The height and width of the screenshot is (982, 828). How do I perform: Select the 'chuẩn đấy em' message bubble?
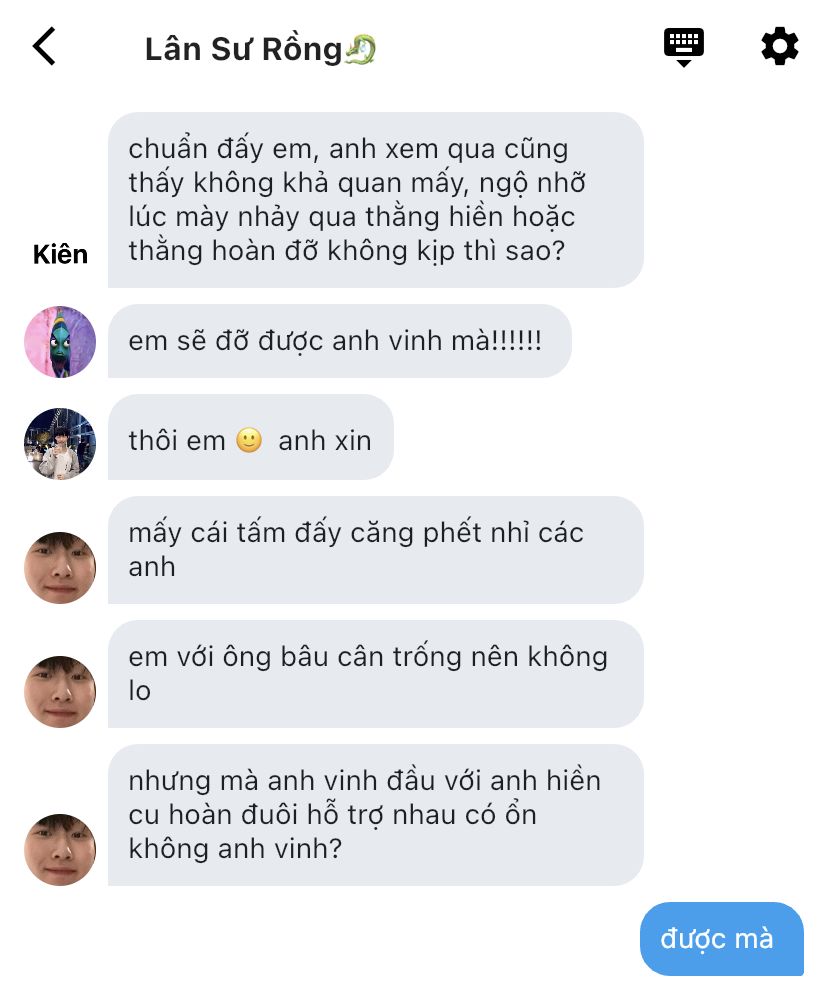[376, 200]
